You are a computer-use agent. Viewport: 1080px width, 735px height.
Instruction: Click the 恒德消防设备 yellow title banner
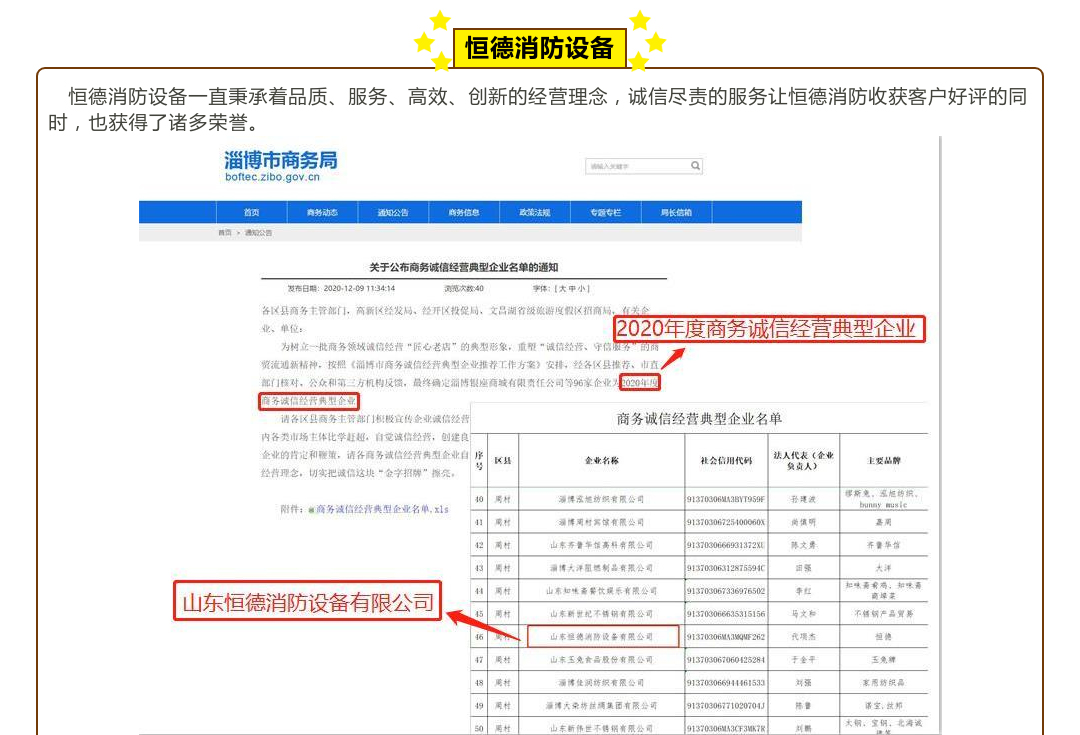pos(540,47)
